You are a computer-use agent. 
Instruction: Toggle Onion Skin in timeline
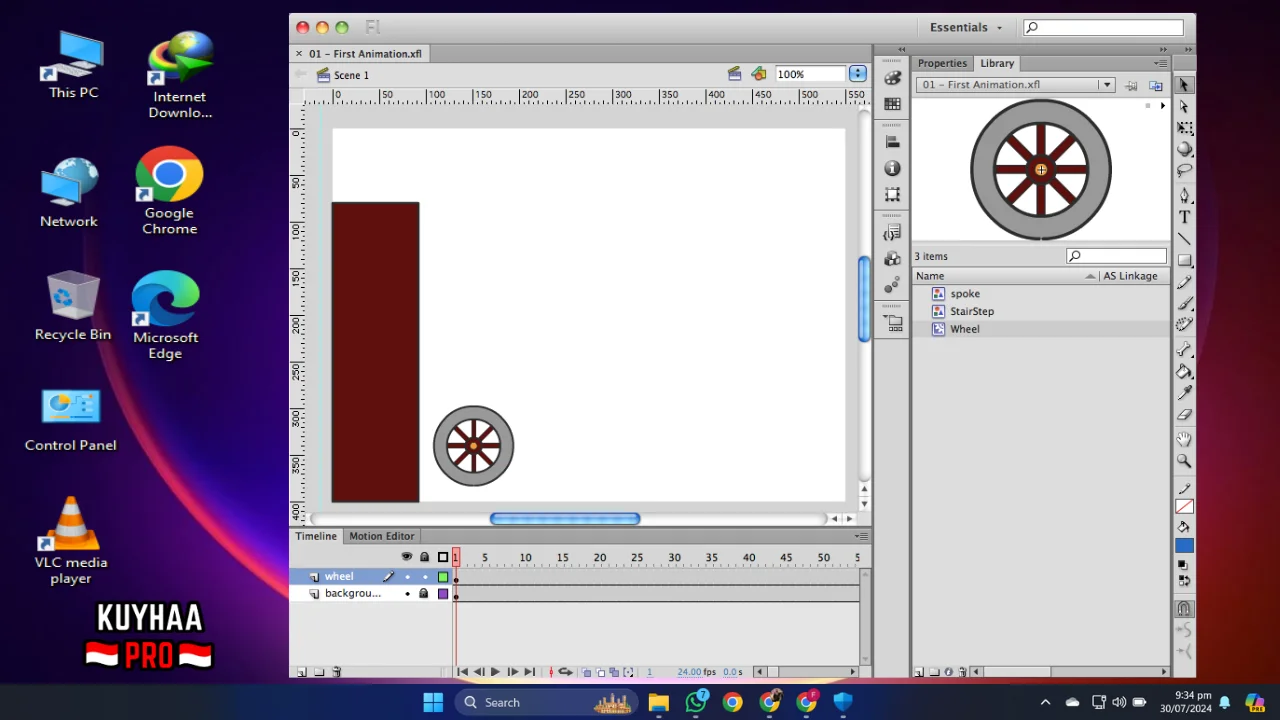tap(587, 672)
